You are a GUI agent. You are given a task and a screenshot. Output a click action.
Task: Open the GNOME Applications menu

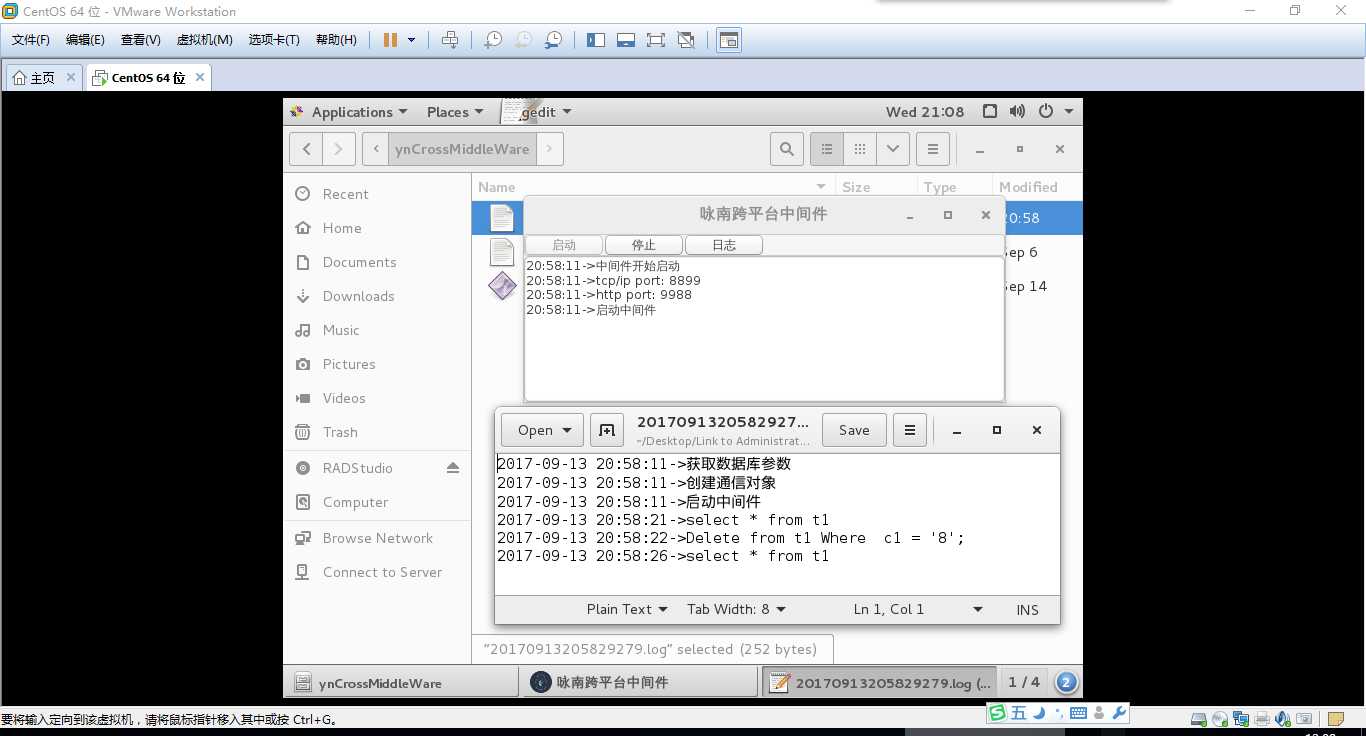coord(349,112)
